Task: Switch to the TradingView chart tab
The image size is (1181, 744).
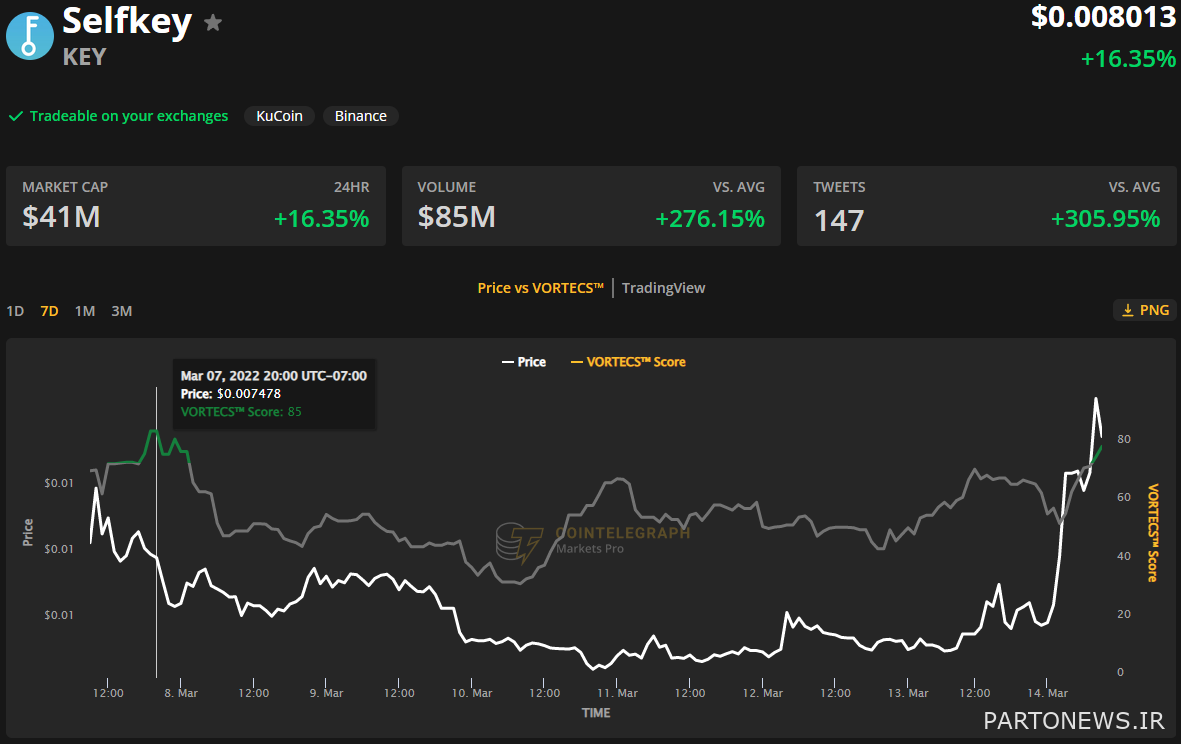Action: point(664,288)
